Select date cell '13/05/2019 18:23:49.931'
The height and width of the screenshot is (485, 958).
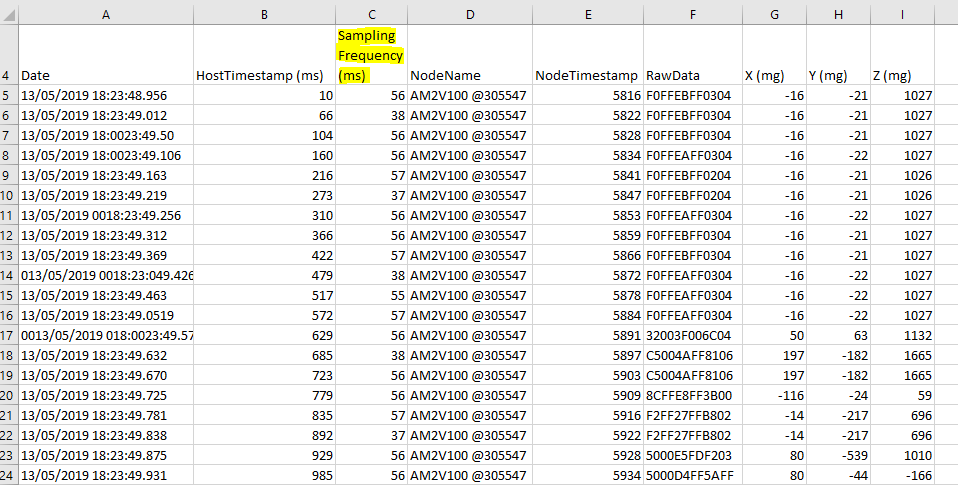point(106,475)
